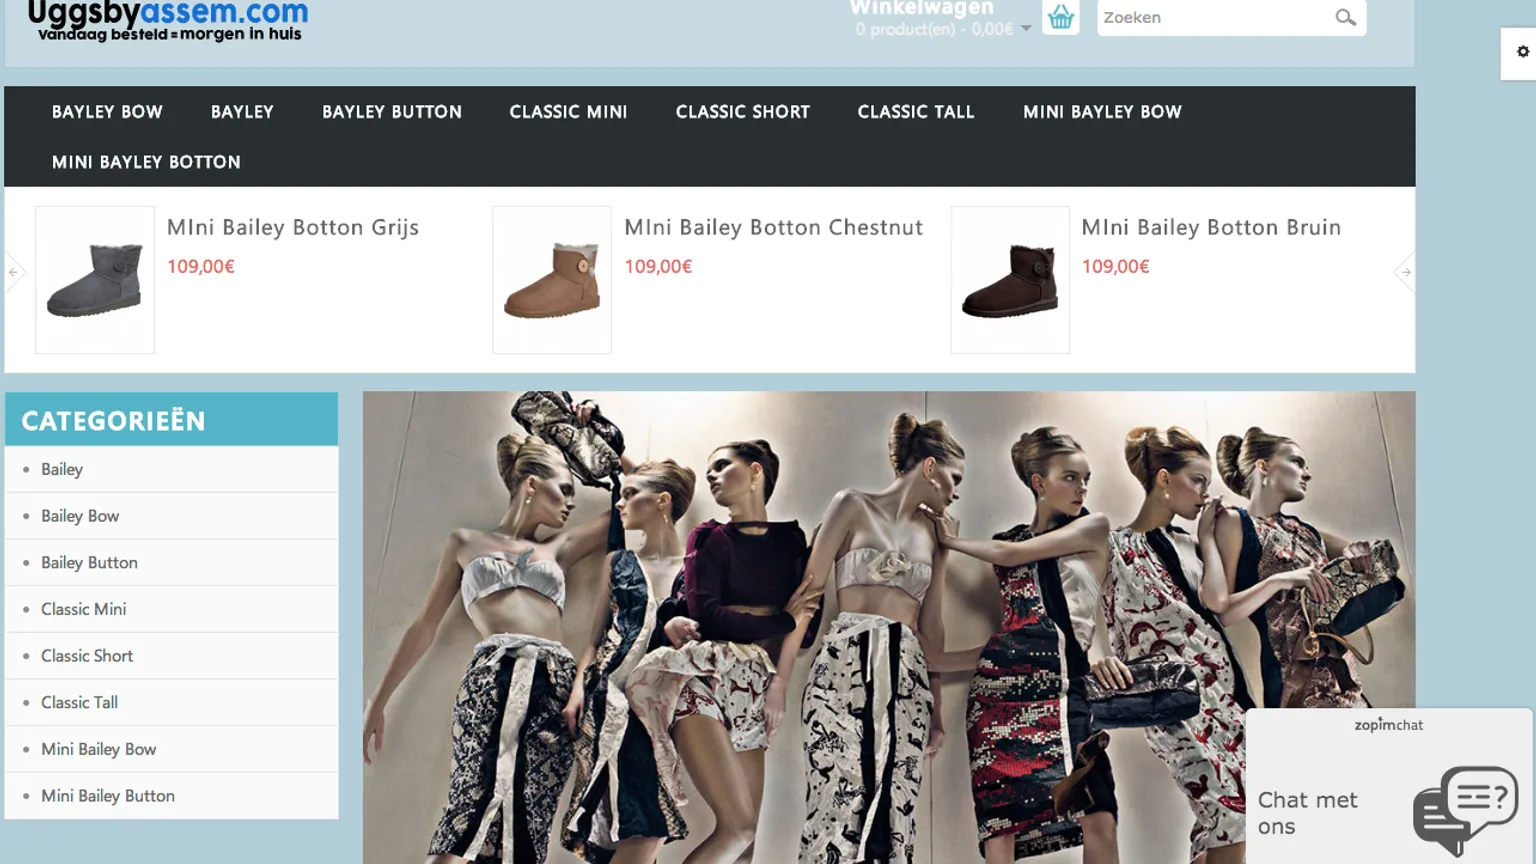Open the brown boot product thumbnail
Screen dimensions: 1536x864
(1009, 280)
